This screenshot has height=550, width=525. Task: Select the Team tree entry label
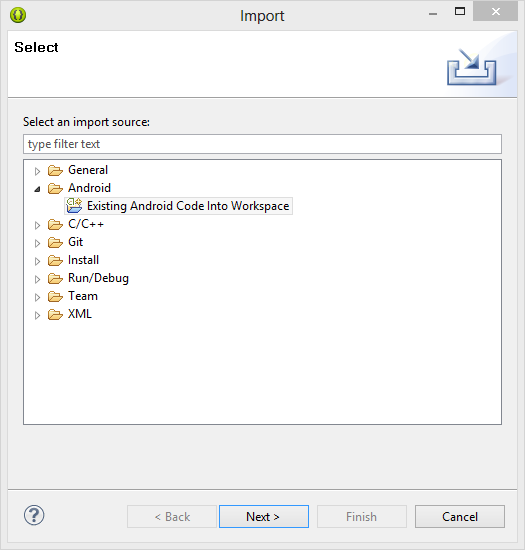pos(83,296)
